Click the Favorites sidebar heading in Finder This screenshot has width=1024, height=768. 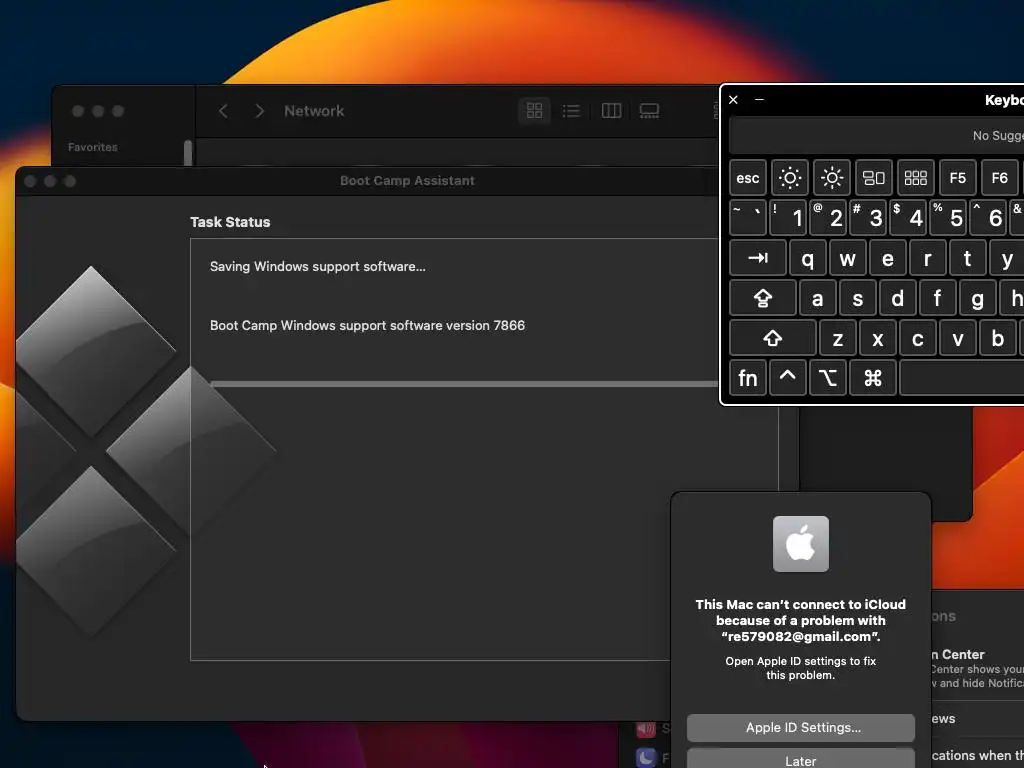pos(93,148)
